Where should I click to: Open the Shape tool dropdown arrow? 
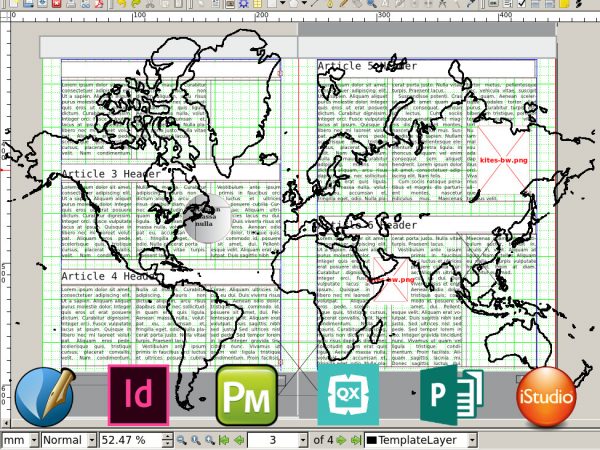(282, 3)
